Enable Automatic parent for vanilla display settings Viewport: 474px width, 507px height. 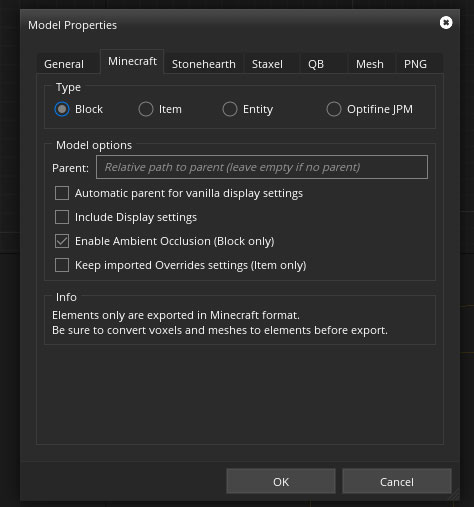(62, 193)
